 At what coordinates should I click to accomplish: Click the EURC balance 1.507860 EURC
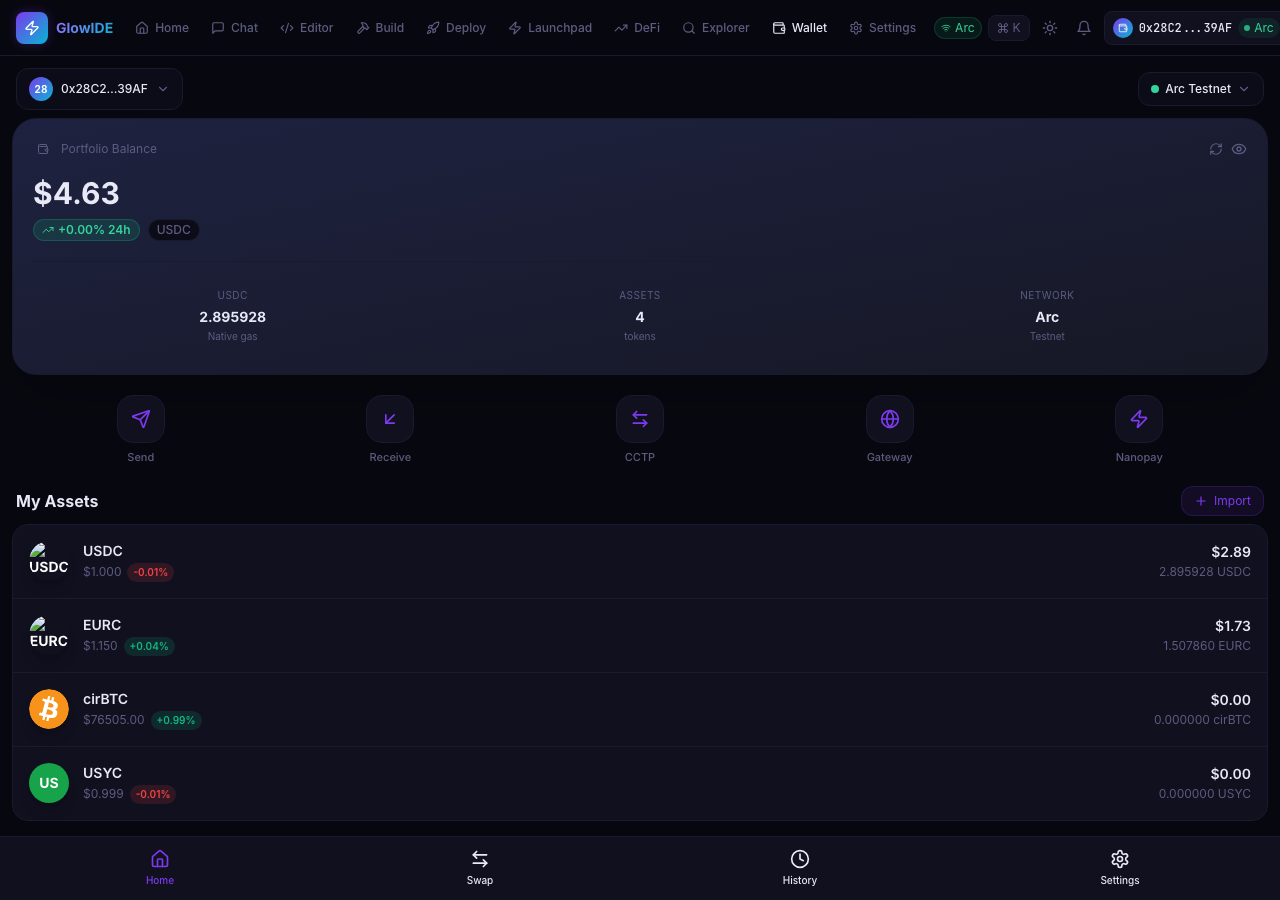[1207, 646]
